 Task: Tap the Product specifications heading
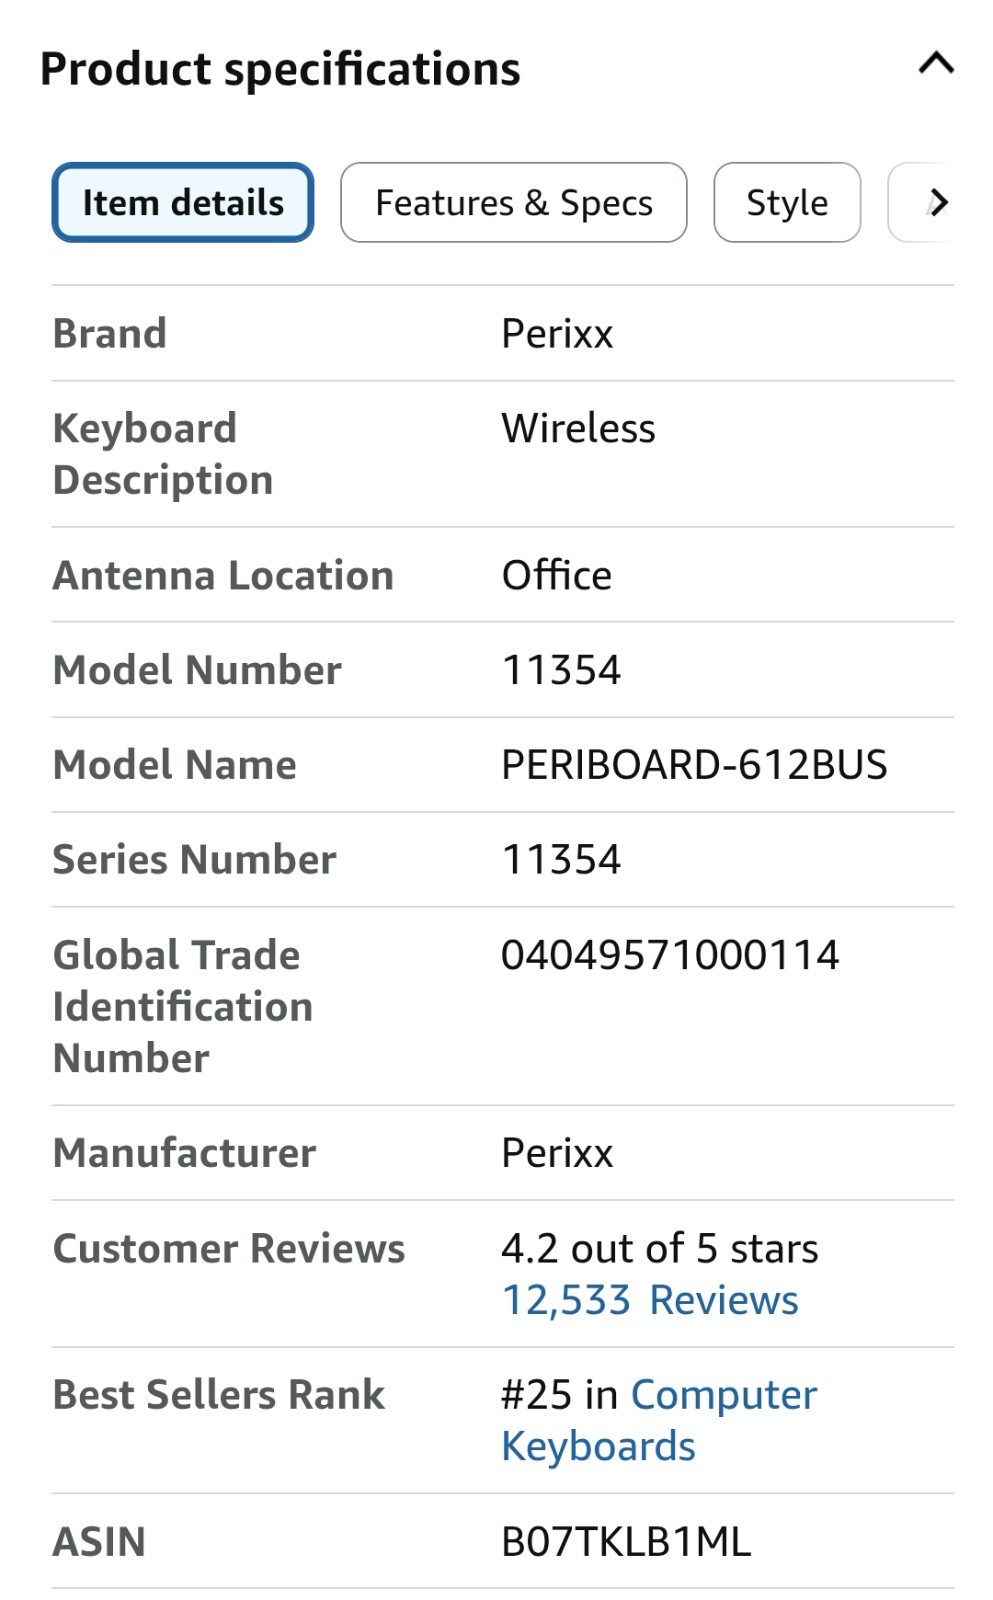(x=280, y=69)
